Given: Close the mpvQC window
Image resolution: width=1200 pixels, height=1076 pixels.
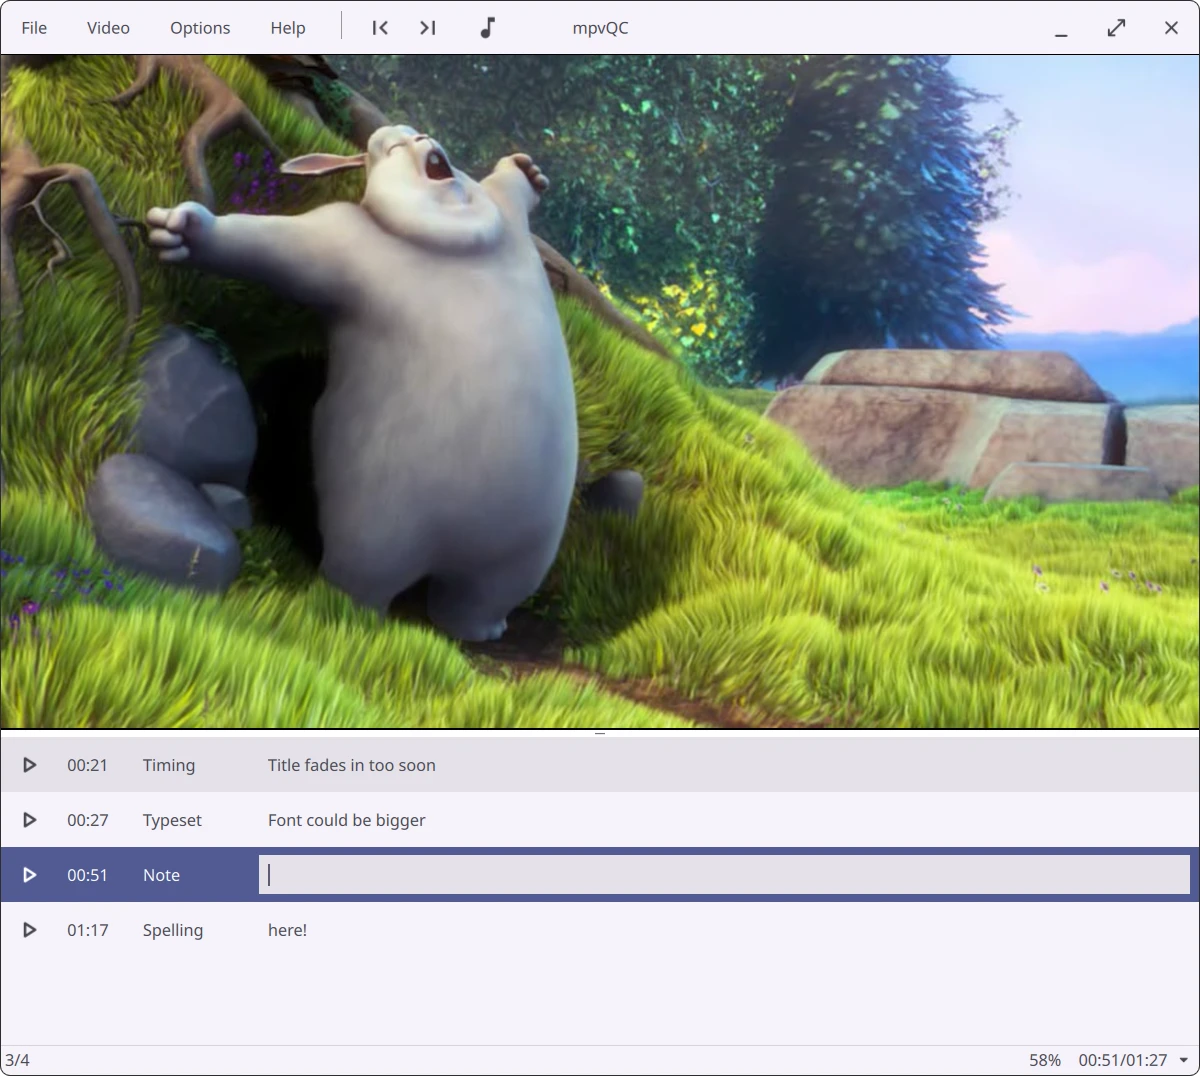Looking at the screenshot, I should pos(1171,28).
